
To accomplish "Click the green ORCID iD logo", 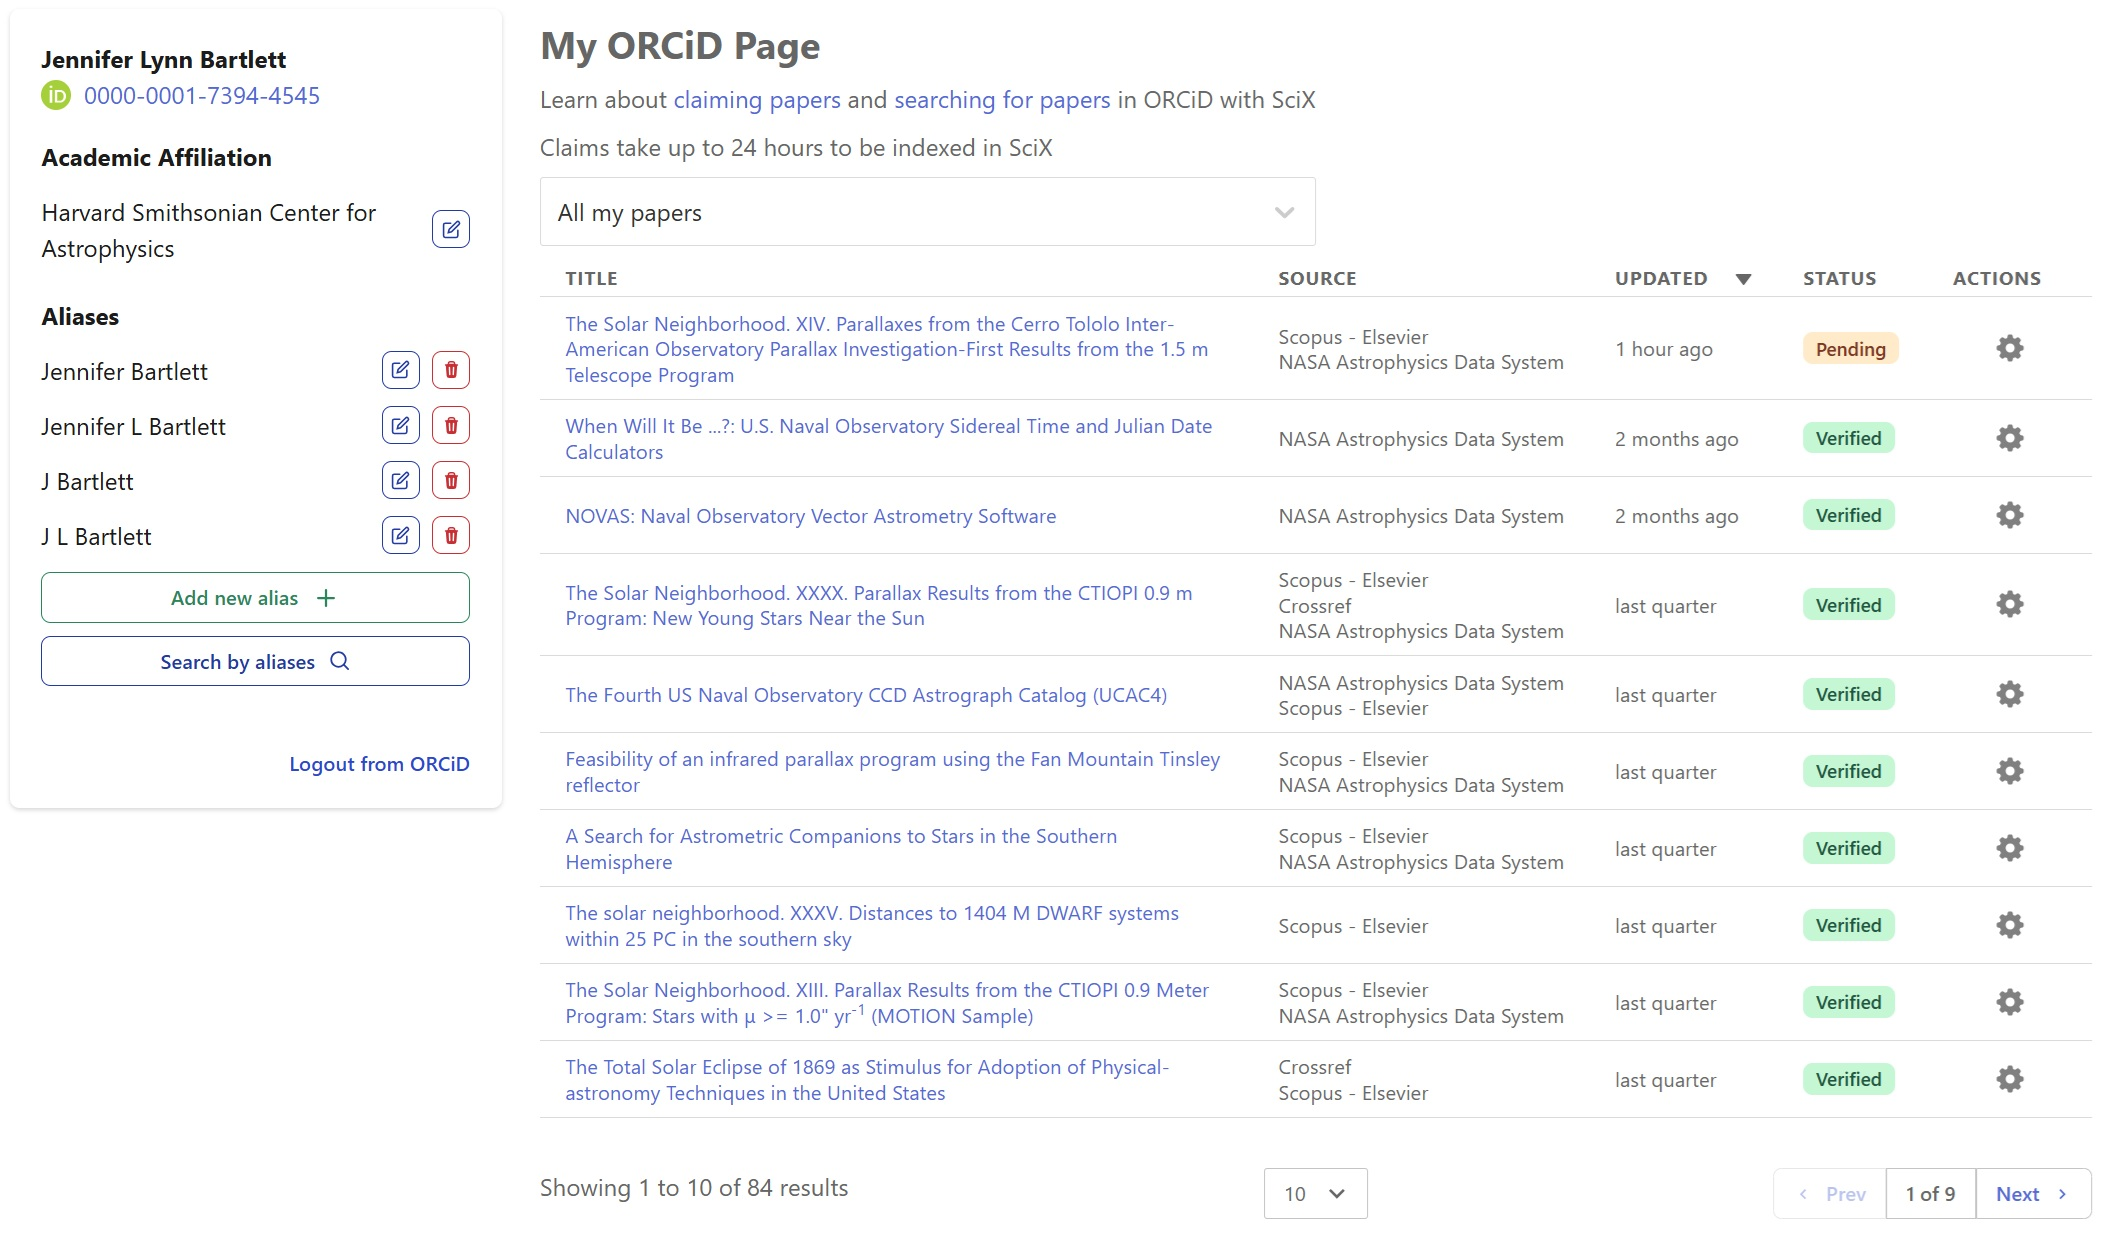I will click(x=56, y=96).
